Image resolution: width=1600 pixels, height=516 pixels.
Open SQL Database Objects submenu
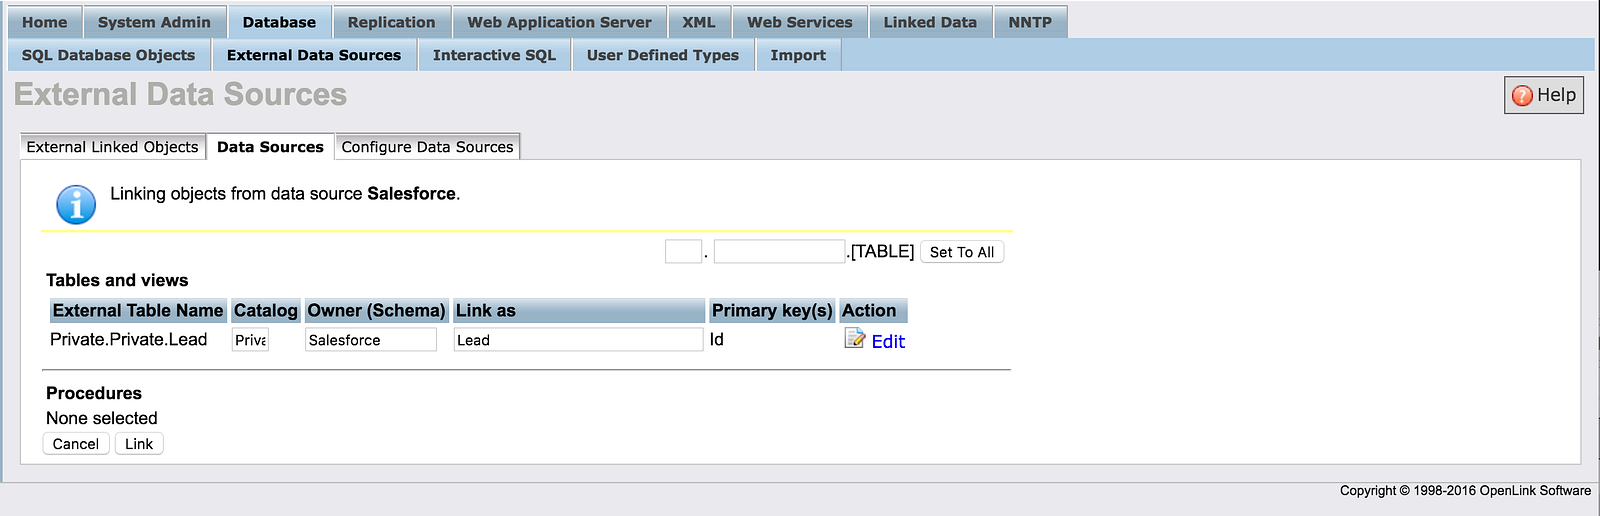[x=108, y=55]
